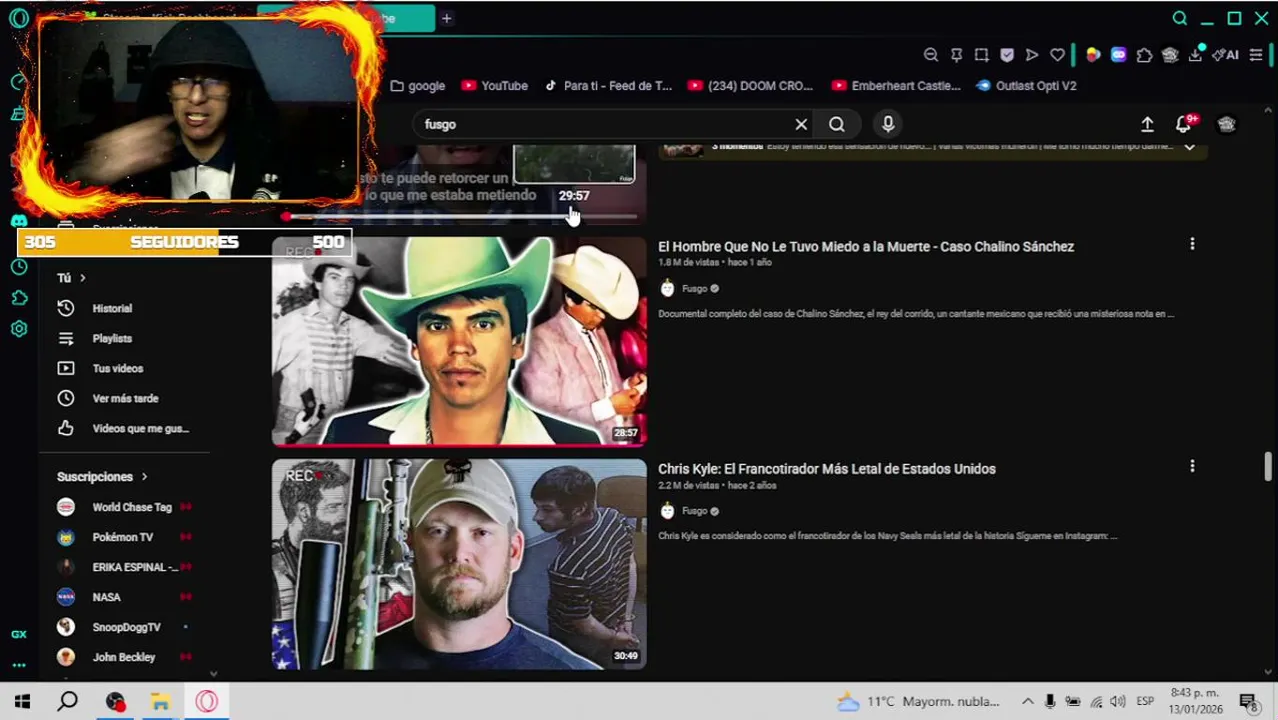
Task: Click the YouTube search magnifier button
Action: (x=837, y=124)
